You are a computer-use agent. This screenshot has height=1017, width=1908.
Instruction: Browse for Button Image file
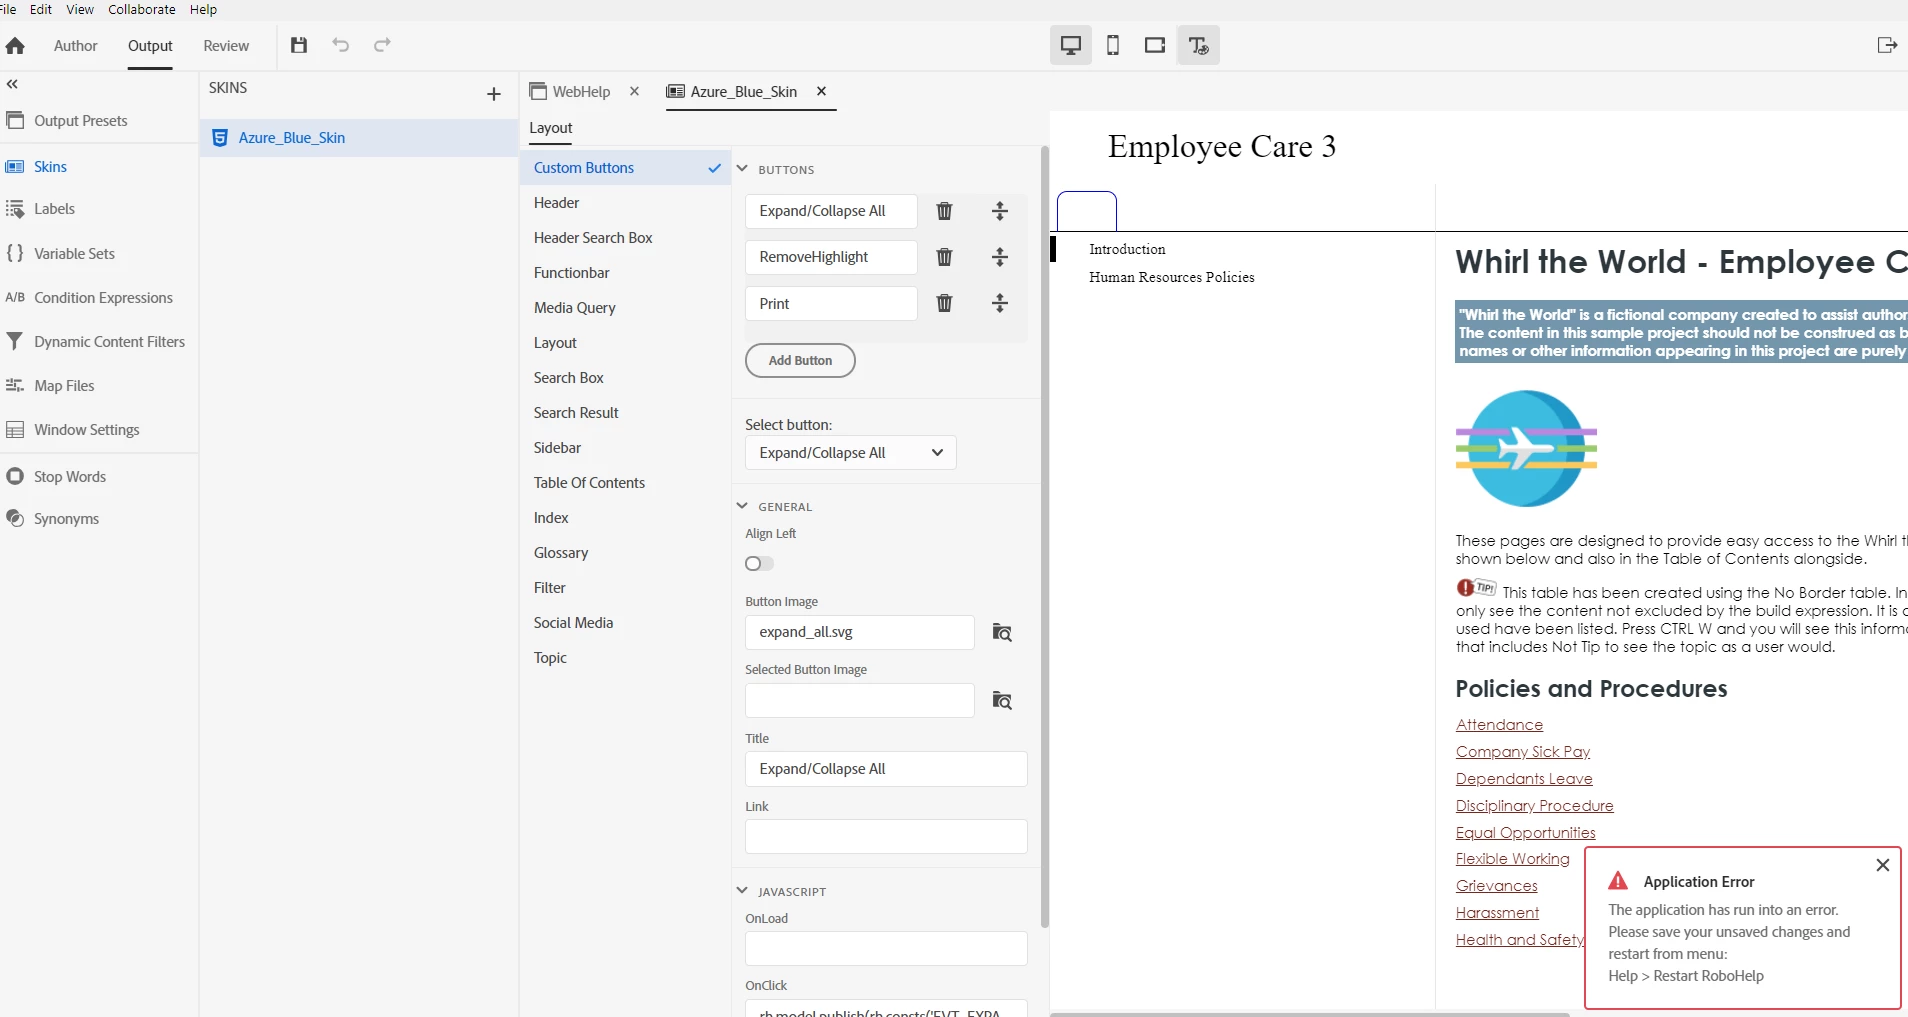pyautogui.click(x=1002, y=632)
